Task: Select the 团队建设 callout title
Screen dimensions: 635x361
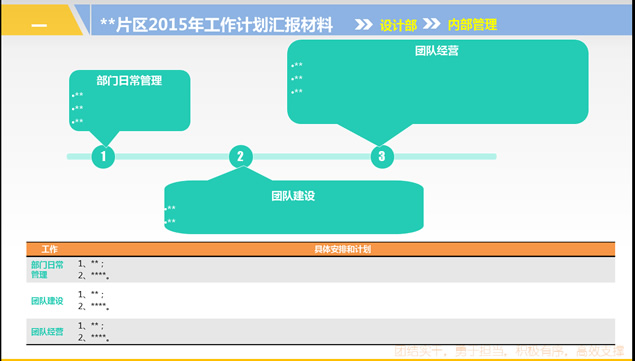Action: point(293,196)
